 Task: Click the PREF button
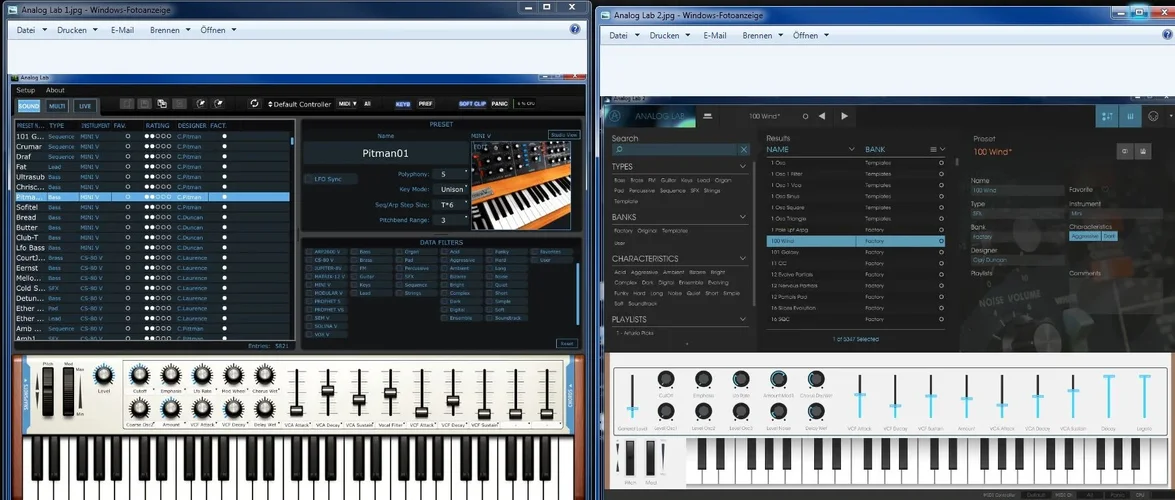(425, 103)
